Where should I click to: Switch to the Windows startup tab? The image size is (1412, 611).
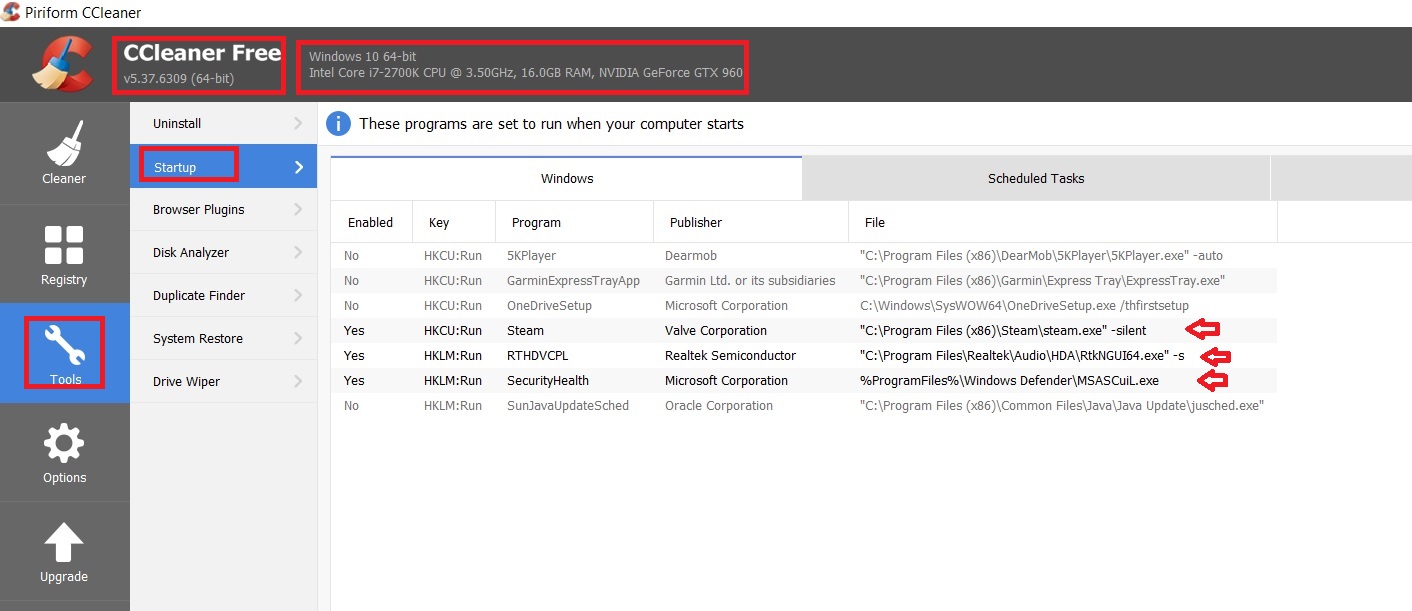point(567,179)
